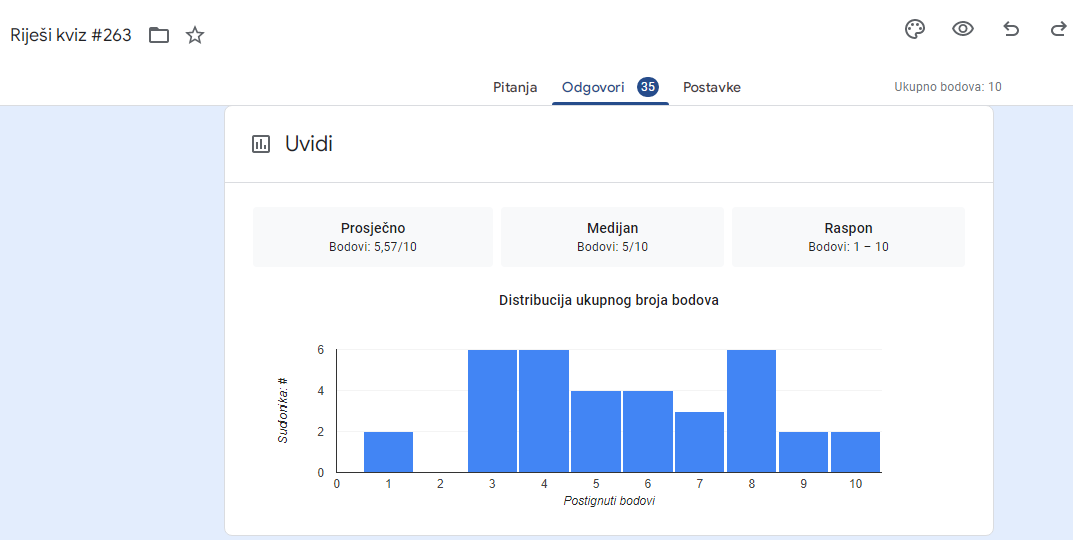Redo the last action

point(1057,29)
